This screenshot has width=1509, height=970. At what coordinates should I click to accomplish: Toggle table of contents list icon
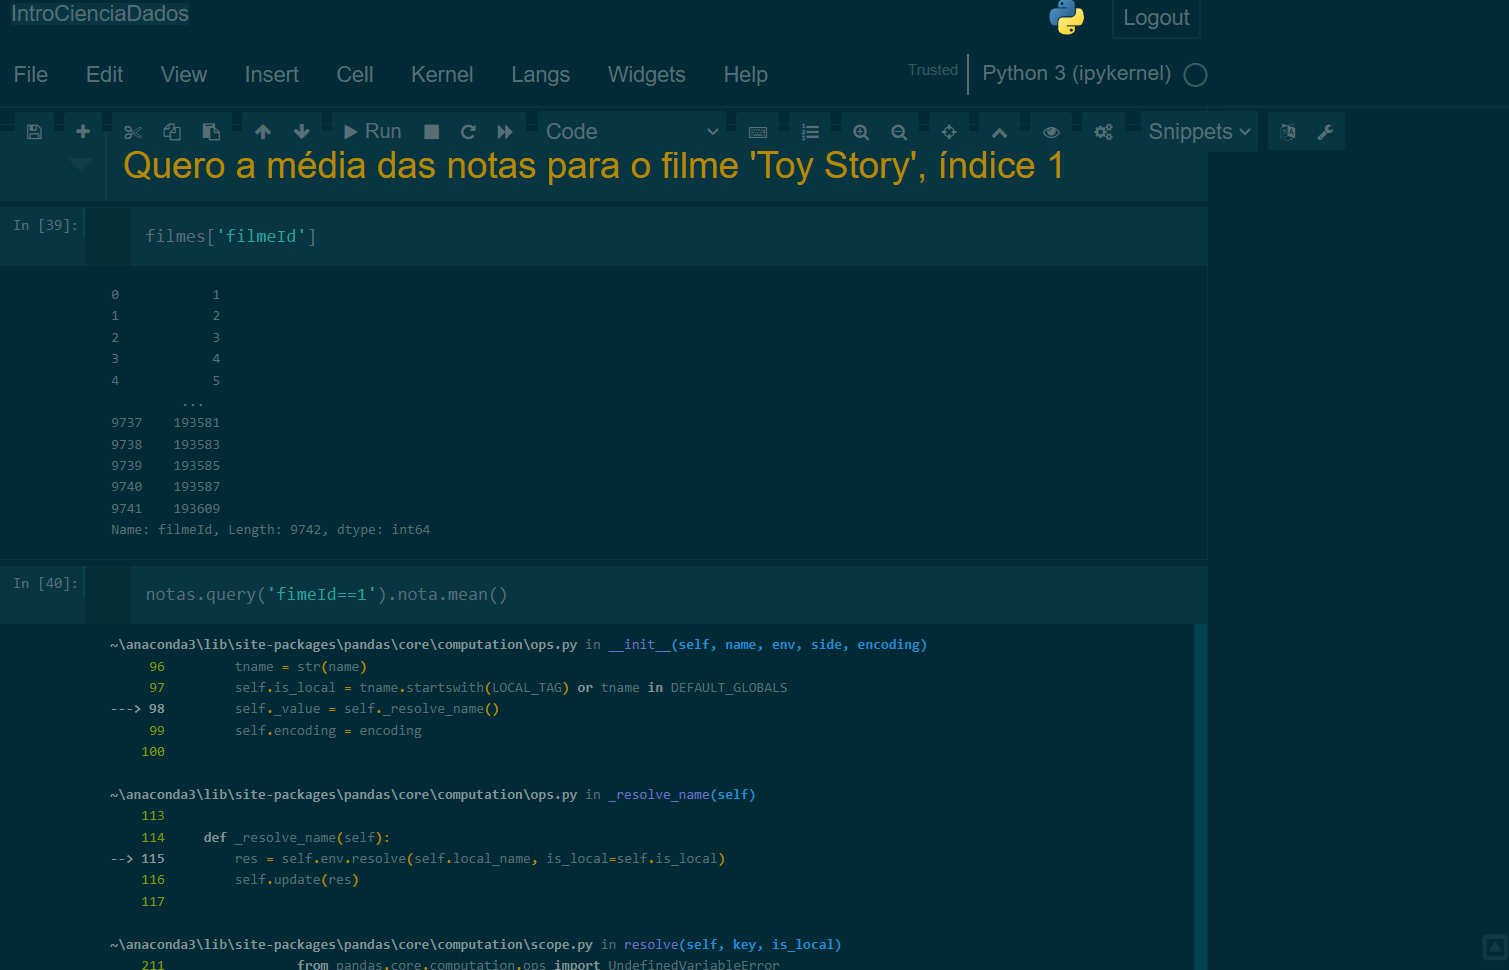810,132
